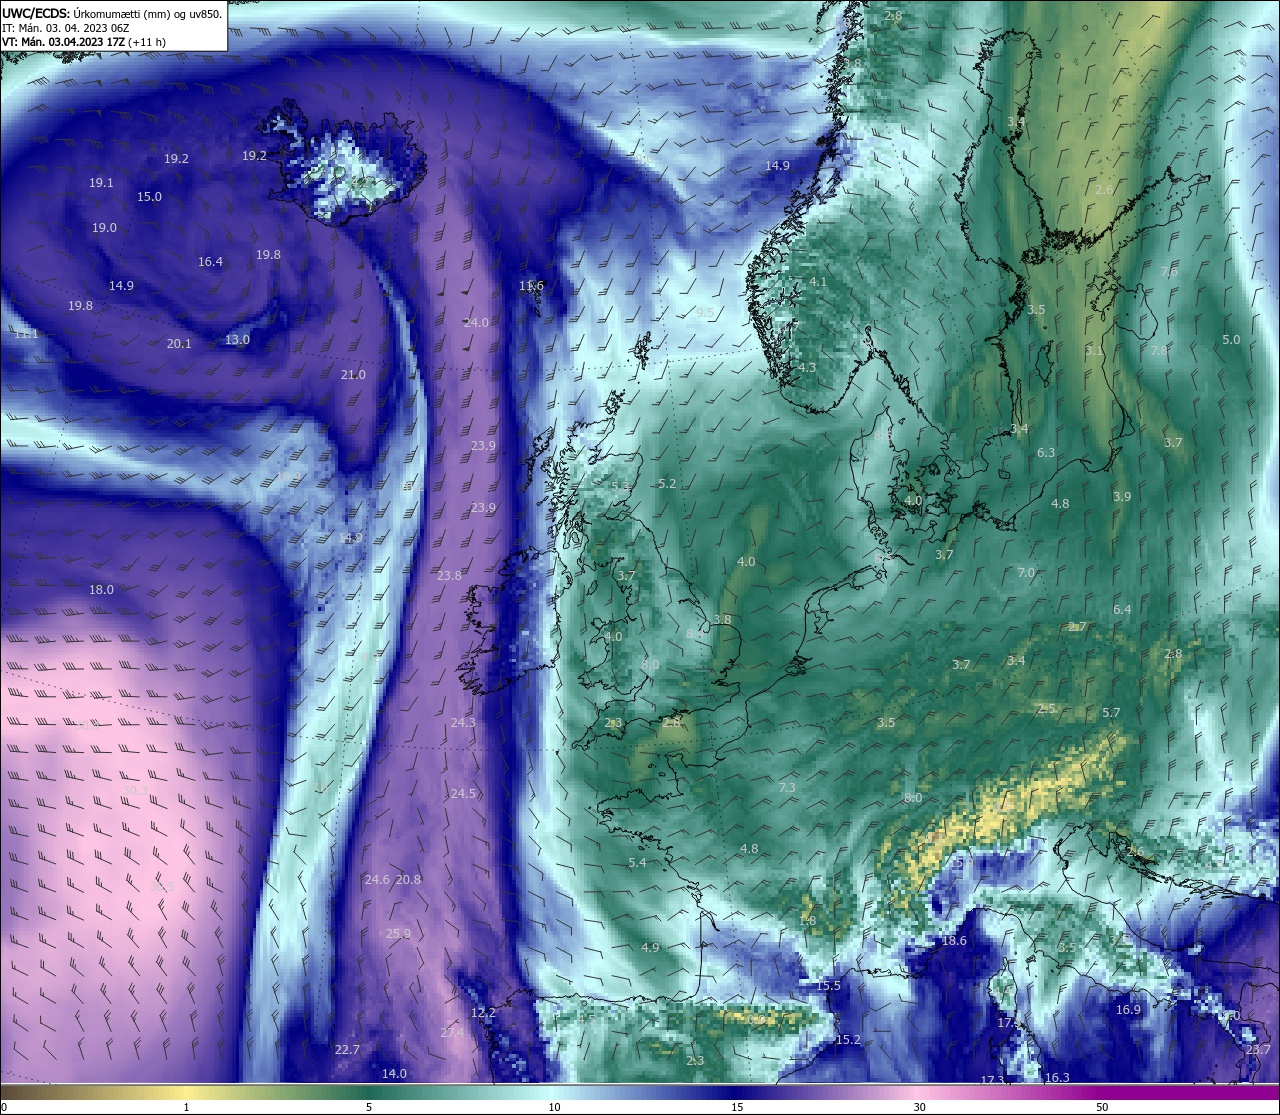Screen dimensions: 1280x1115
Task: Click the 12.2 value on the map
Action: pos(483,1013)
